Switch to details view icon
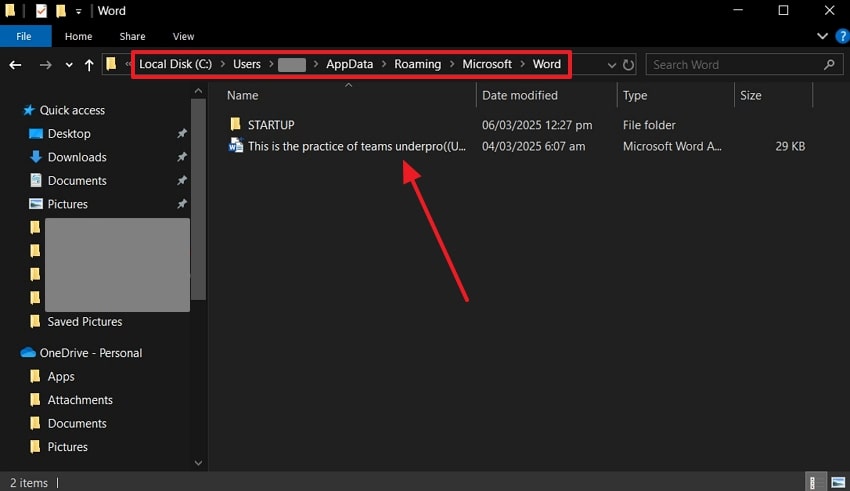 coord(813,482)
